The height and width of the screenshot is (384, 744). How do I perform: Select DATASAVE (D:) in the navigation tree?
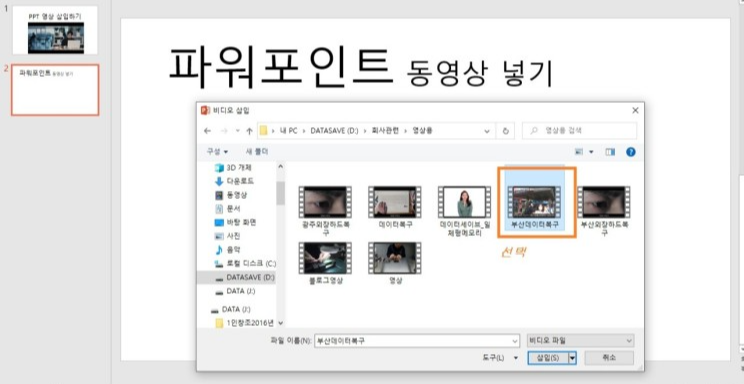pyautogui.click(x=236, y=277)
